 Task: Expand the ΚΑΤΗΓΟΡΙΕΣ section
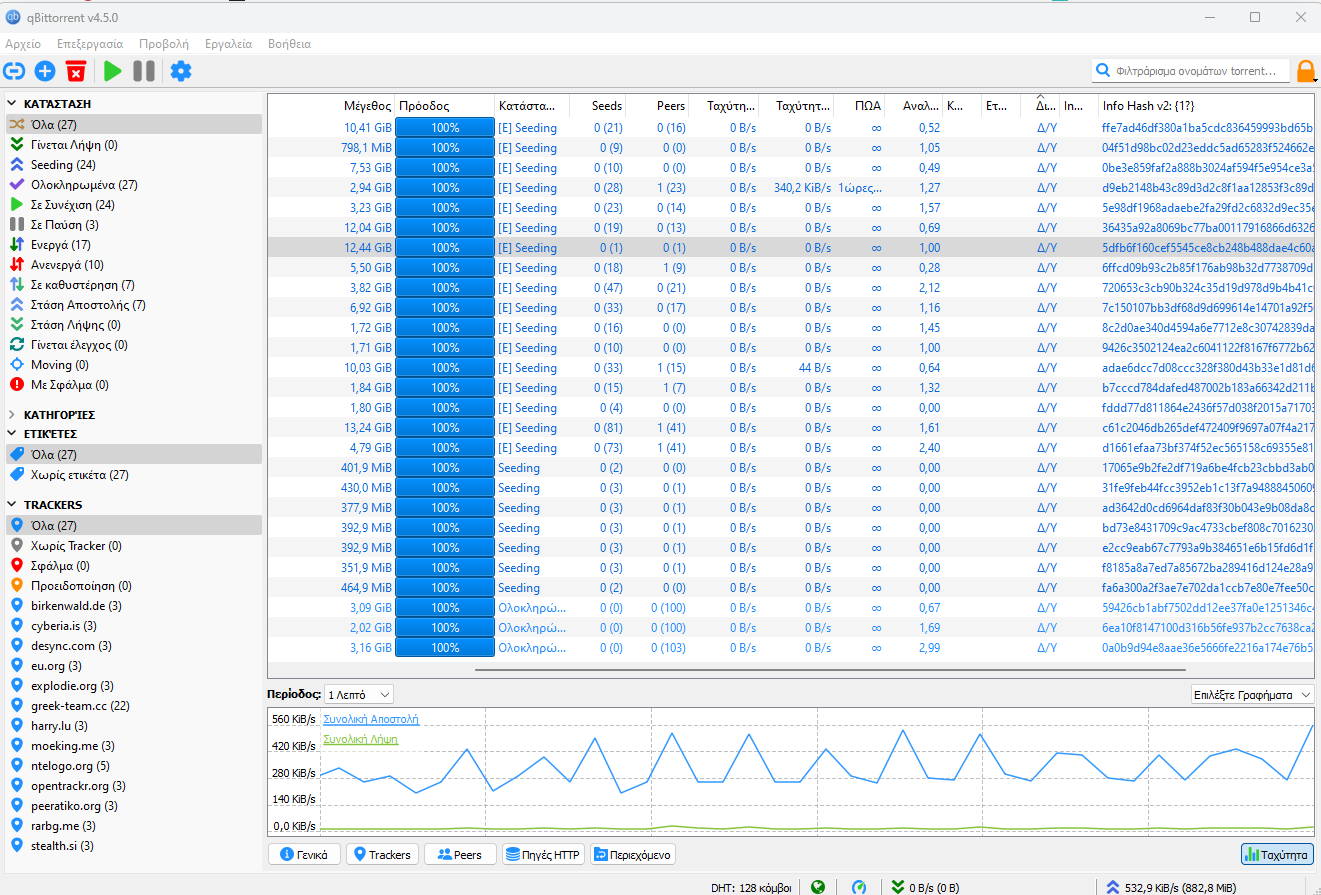tap(12, 414)
